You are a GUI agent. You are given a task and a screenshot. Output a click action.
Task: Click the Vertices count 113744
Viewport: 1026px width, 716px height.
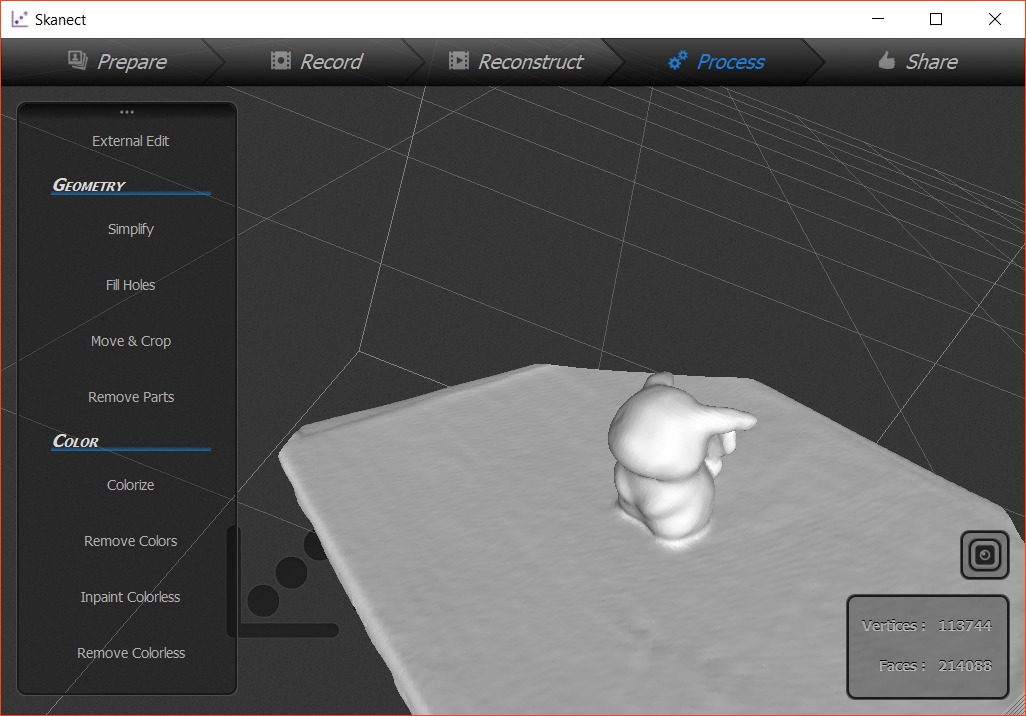pyautogui.click(x=964, y=626)
